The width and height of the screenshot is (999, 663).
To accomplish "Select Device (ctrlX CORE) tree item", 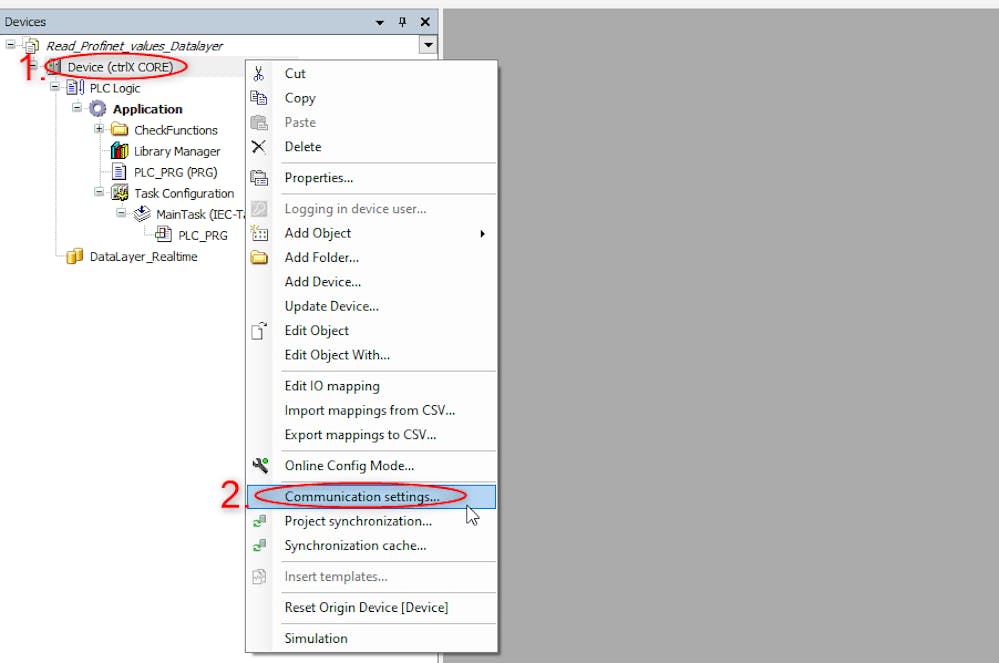I will [x=120, y=67].
